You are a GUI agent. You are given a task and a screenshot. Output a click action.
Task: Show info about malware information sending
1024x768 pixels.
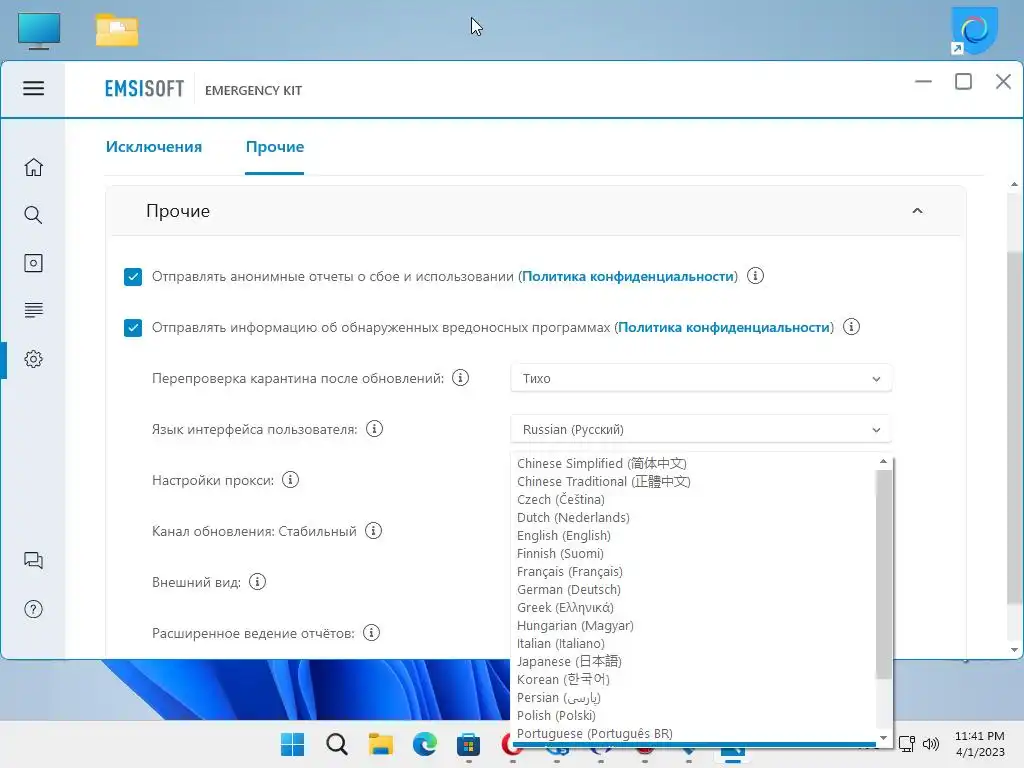coord(851,327)
